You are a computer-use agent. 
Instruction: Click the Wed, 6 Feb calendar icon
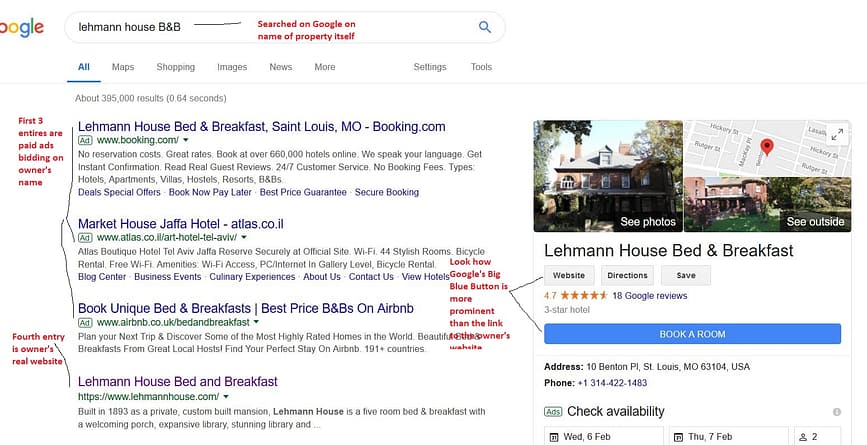click(554, 437)
